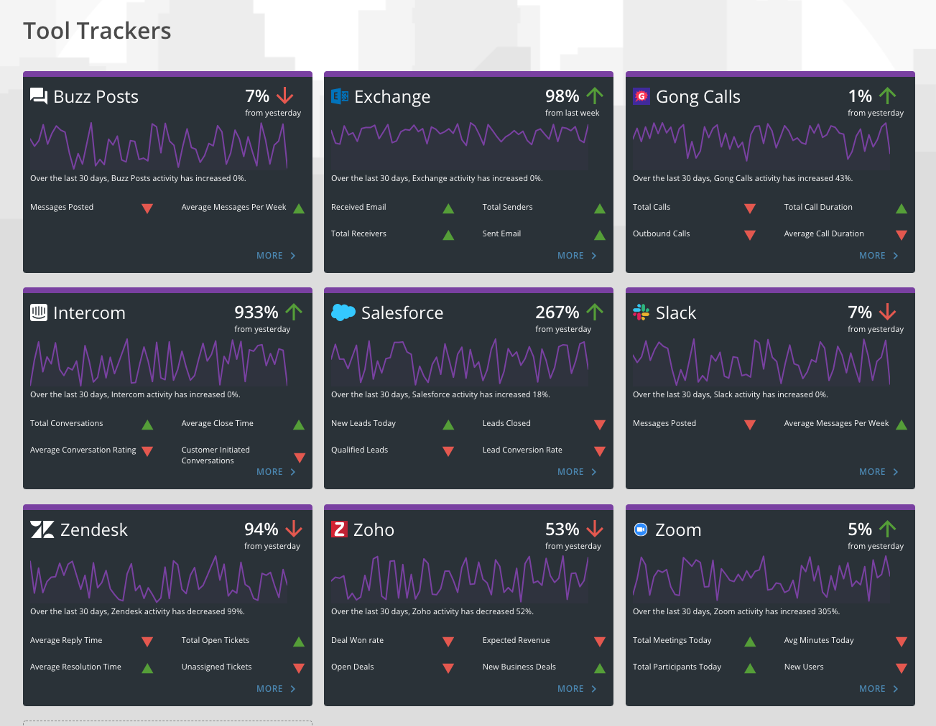936x726 pixels.
Task: Select the Intercom card title
Action: pos(89,313)
